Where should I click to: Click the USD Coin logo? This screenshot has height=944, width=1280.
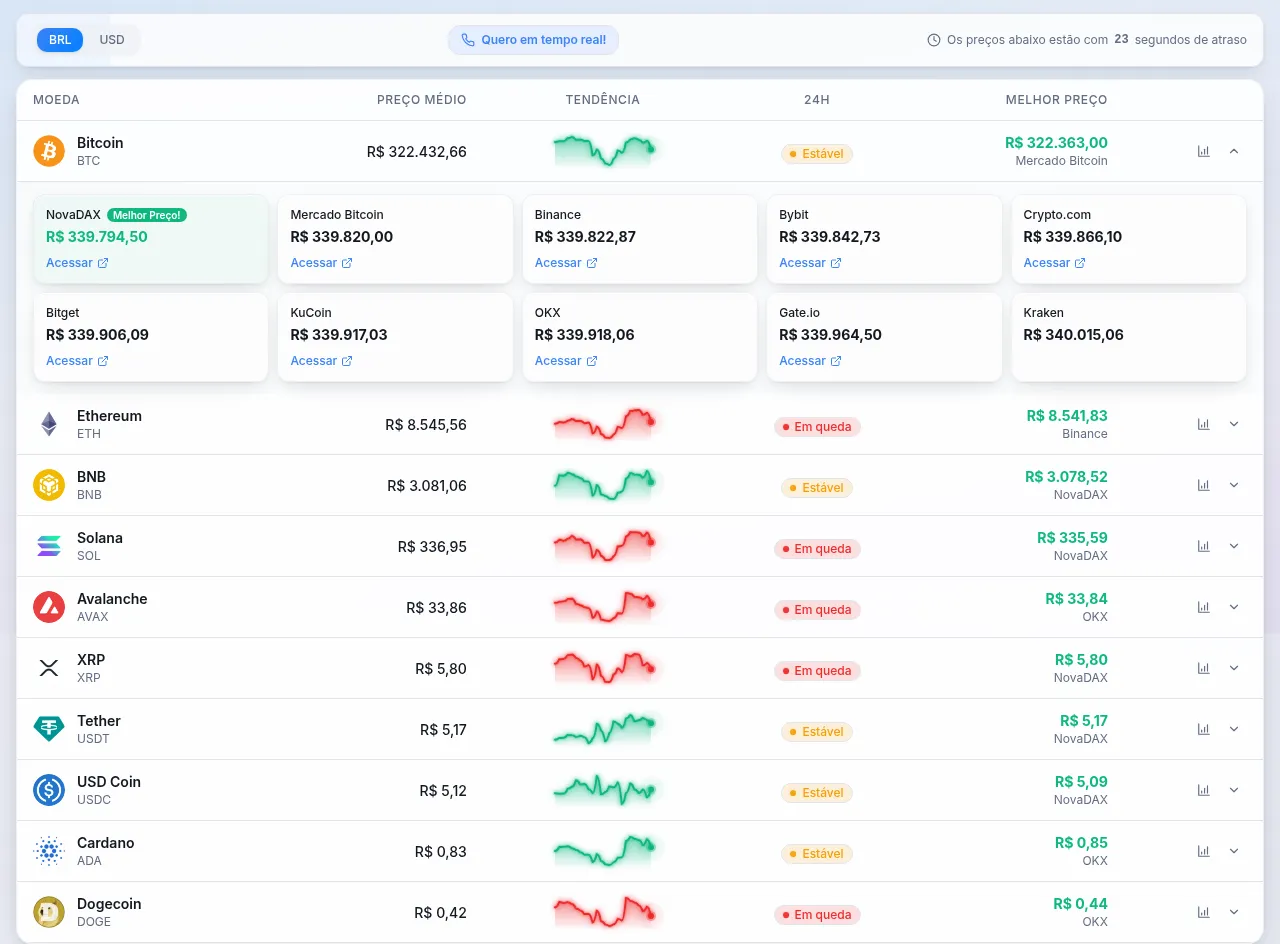coord(49,790)
